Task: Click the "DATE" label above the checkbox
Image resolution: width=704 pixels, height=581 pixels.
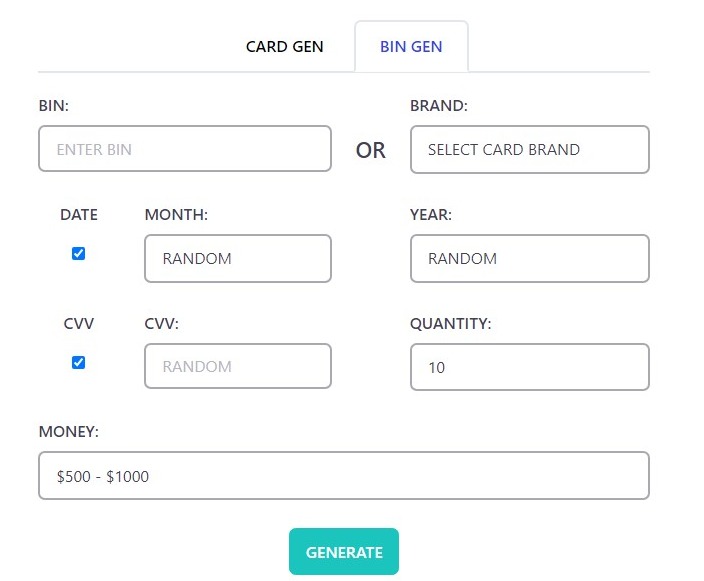Action: [79, 214]
